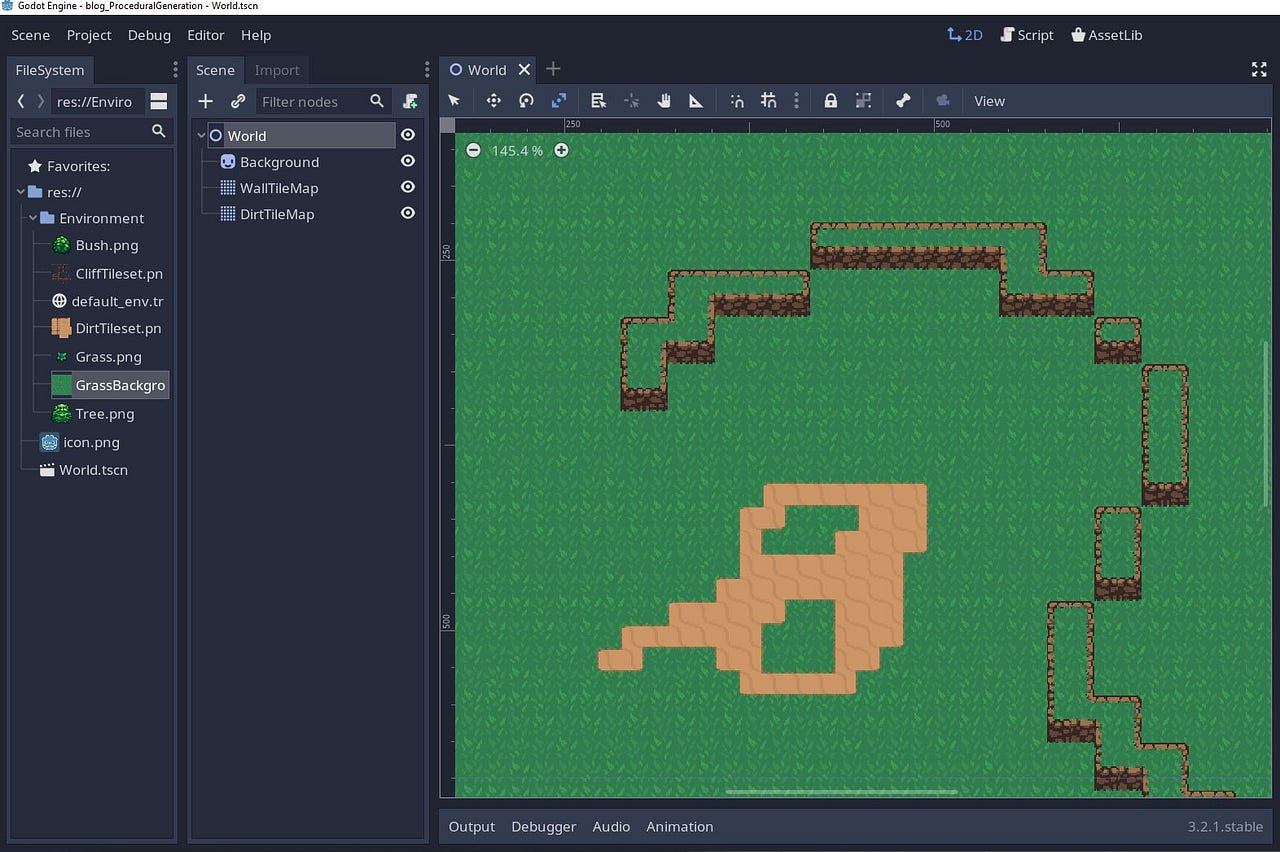
Task: Hide the DirtTileMap node
Action: pyautogui.click(x=407, y=213)
